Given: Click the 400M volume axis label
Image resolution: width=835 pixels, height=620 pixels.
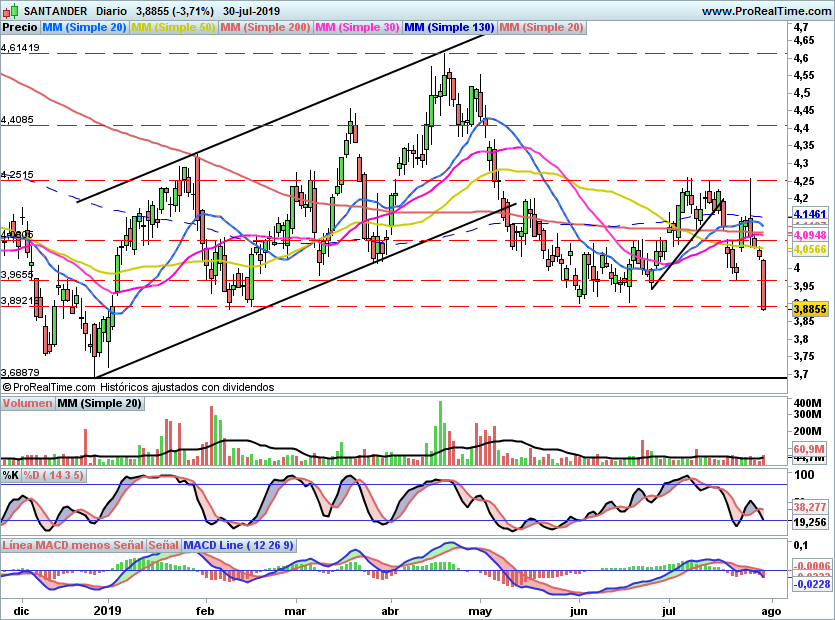Looking at the screenshot, I should [807, 403].
